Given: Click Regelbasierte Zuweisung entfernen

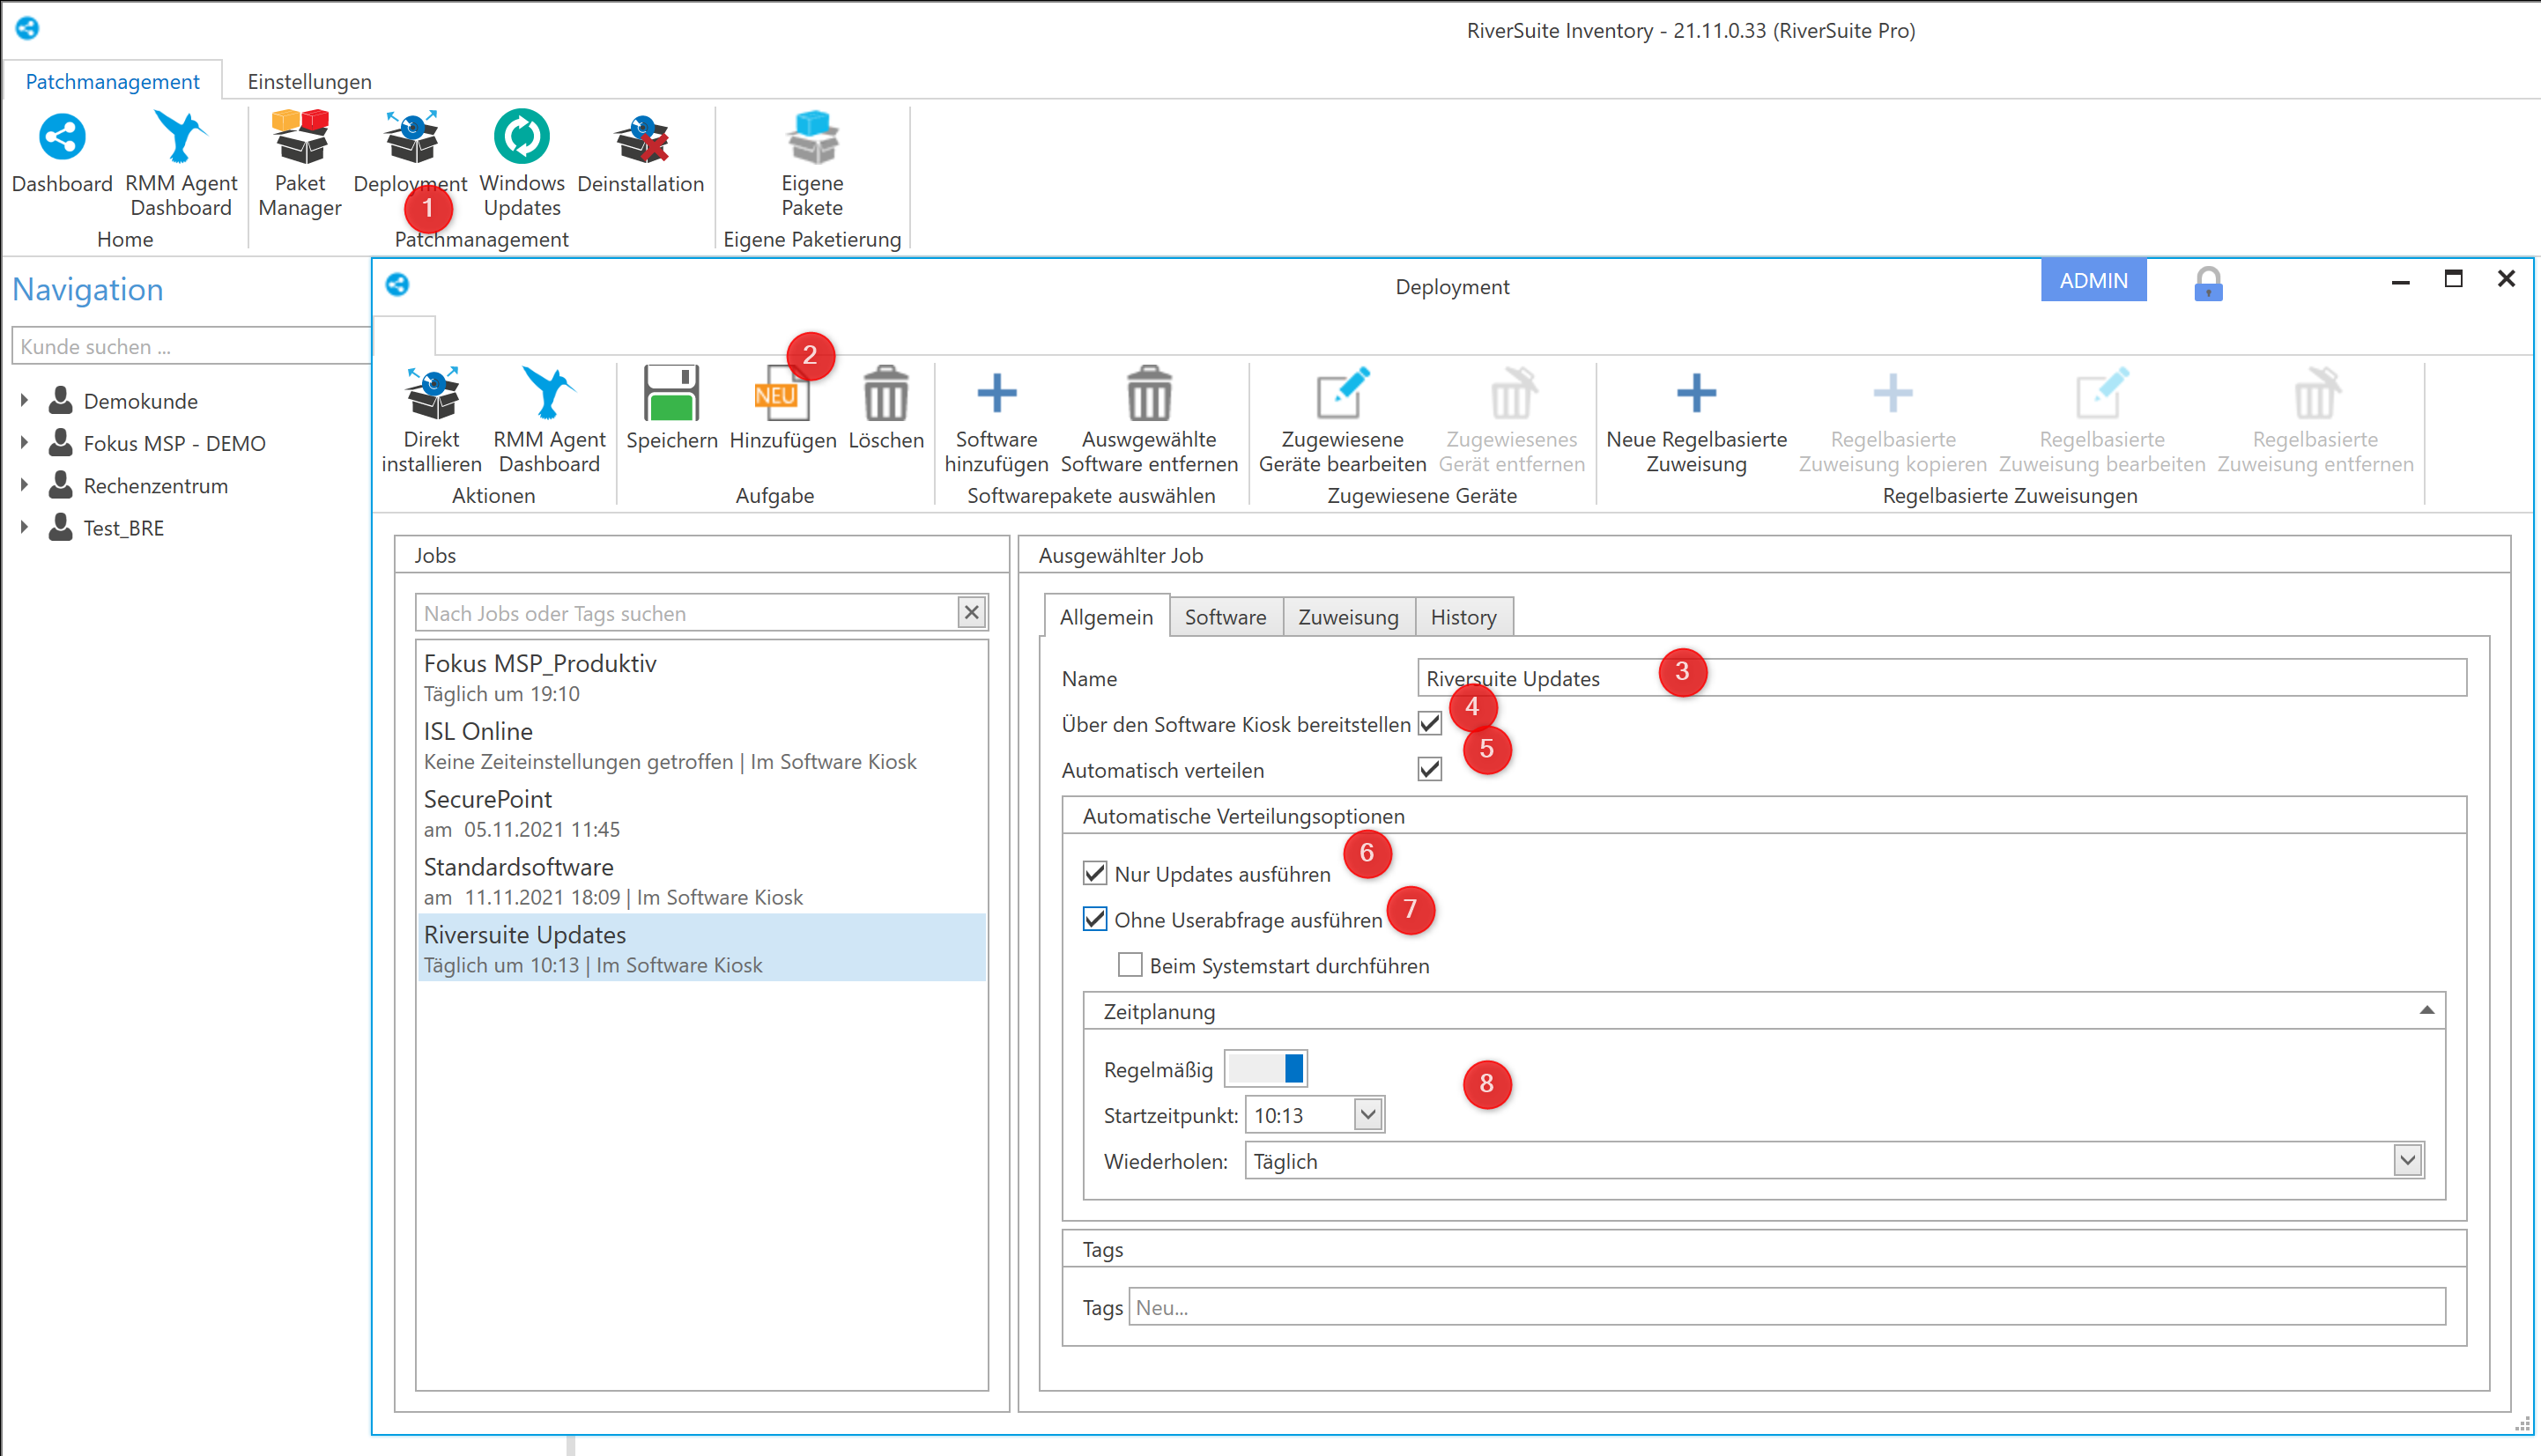Looking at the screenshot, I should 2315,420.
